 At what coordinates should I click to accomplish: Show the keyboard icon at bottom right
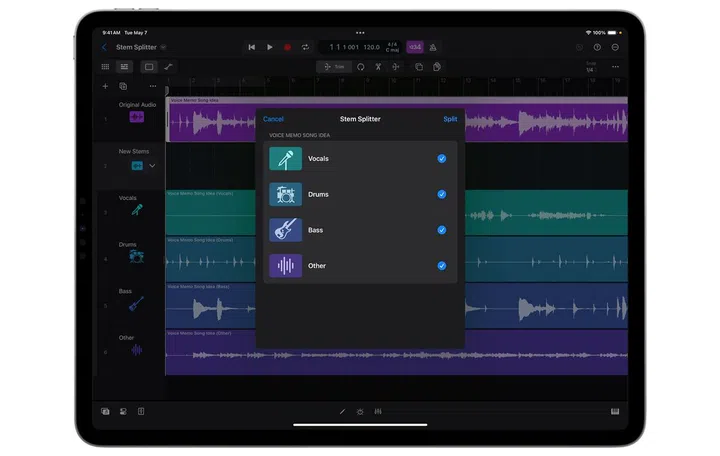click(x=614, y=411)
